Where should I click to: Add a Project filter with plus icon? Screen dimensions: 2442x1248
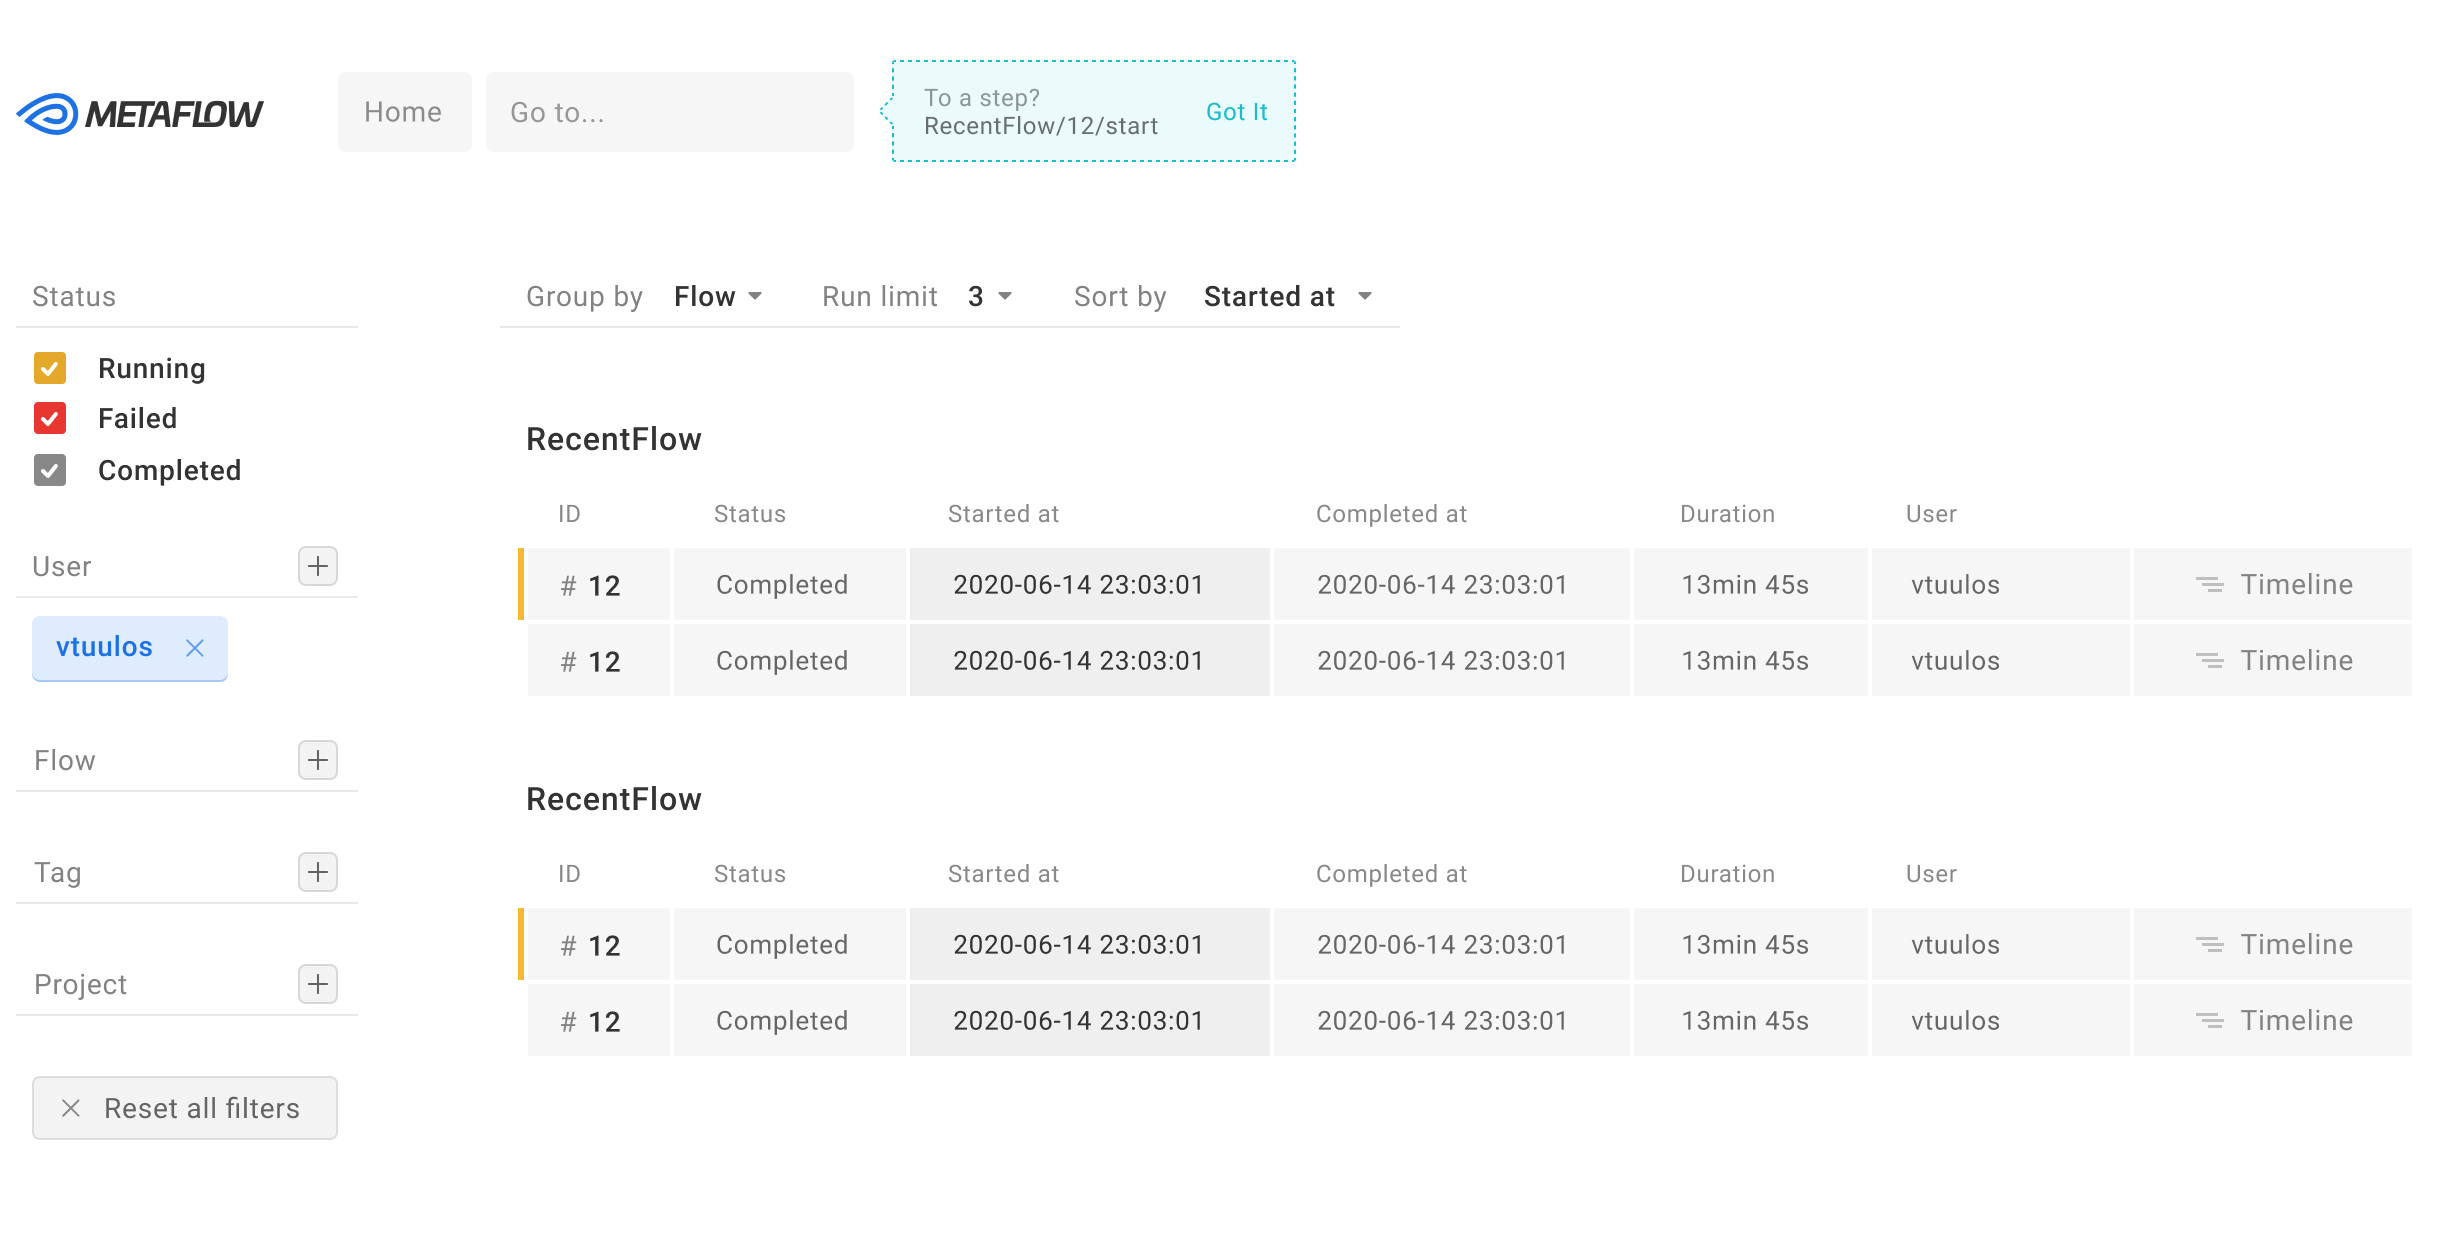318,984
